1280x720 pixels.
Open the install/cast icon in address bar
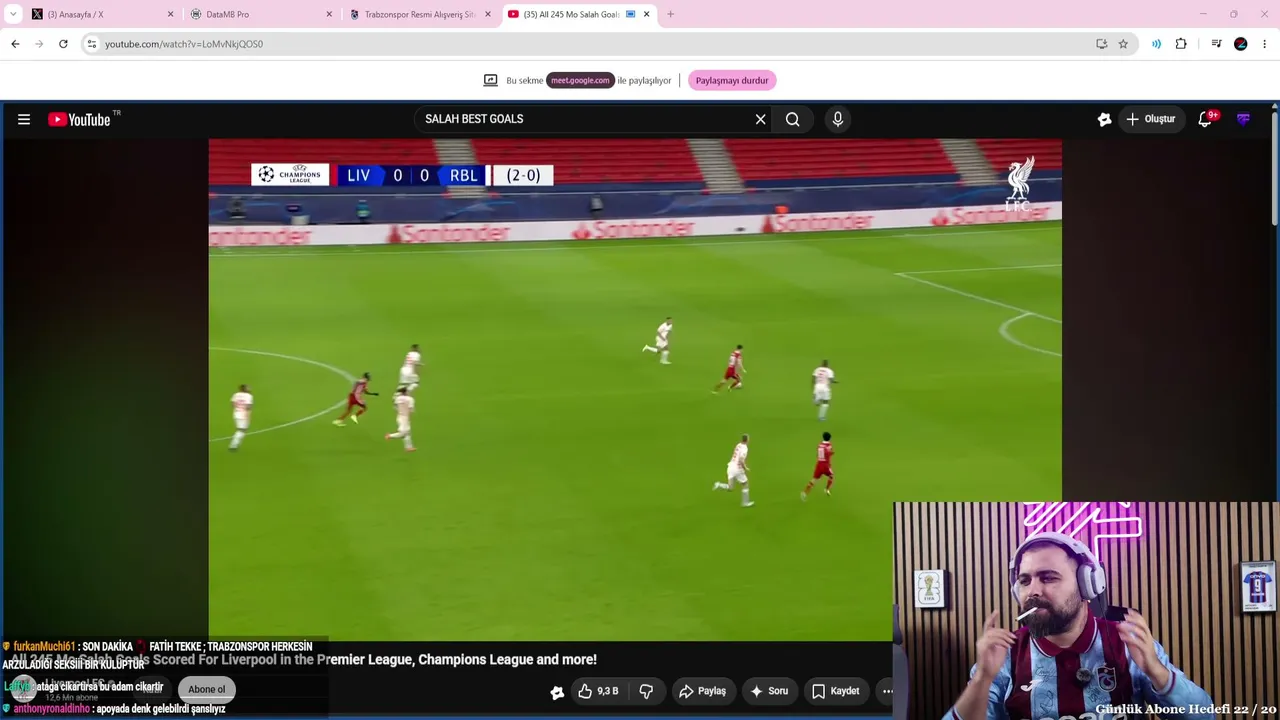(1101, 44)
